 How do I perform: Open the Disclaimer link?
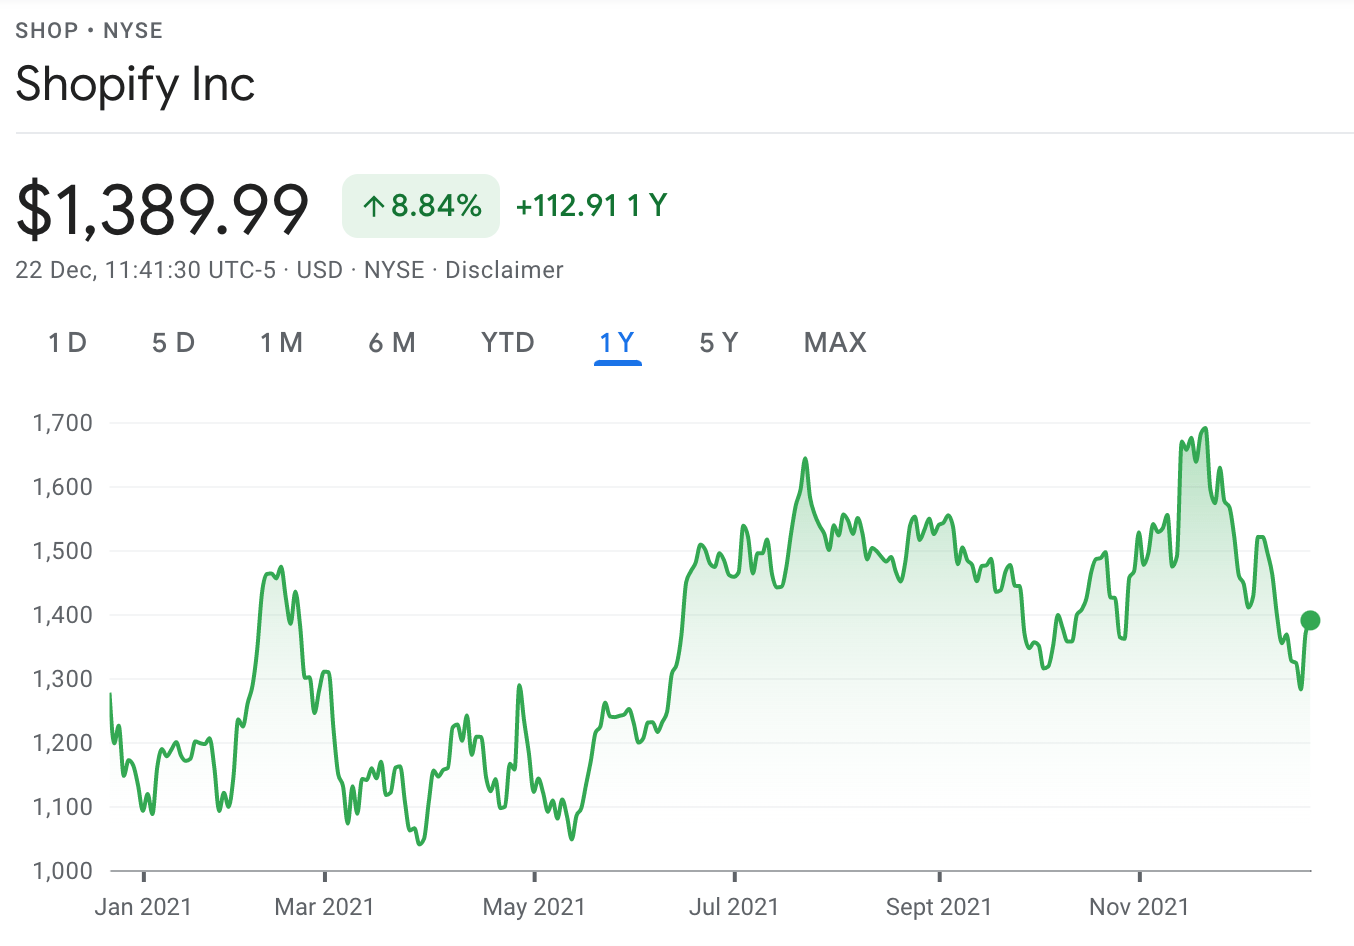504,270
